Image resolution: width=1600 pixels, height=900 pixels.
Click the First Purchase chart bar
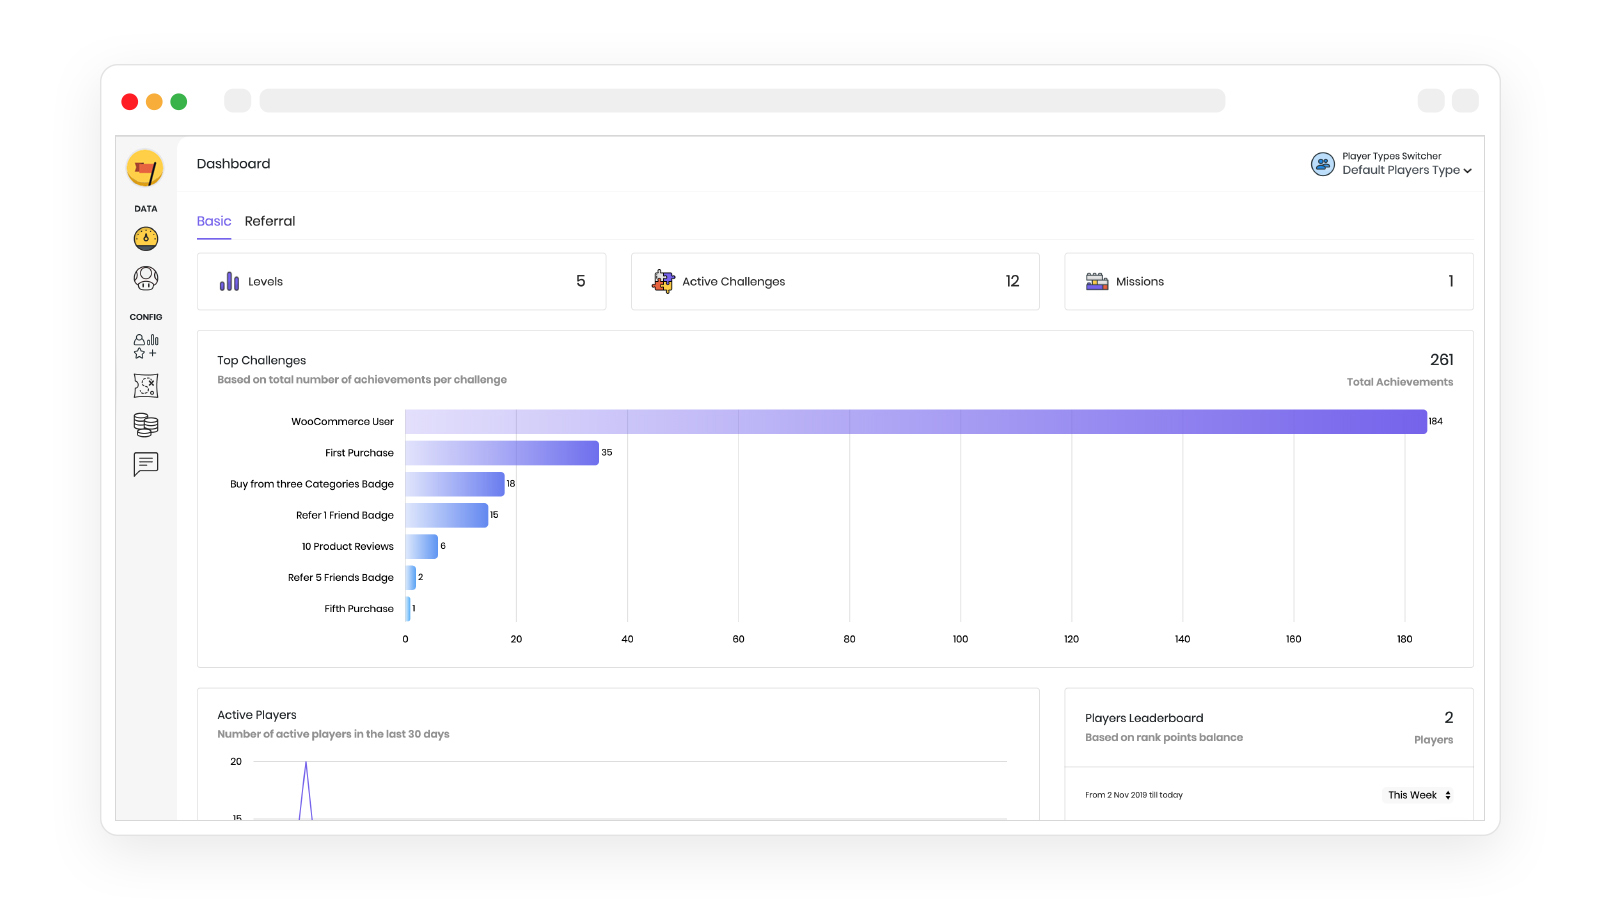coord(502,453)
